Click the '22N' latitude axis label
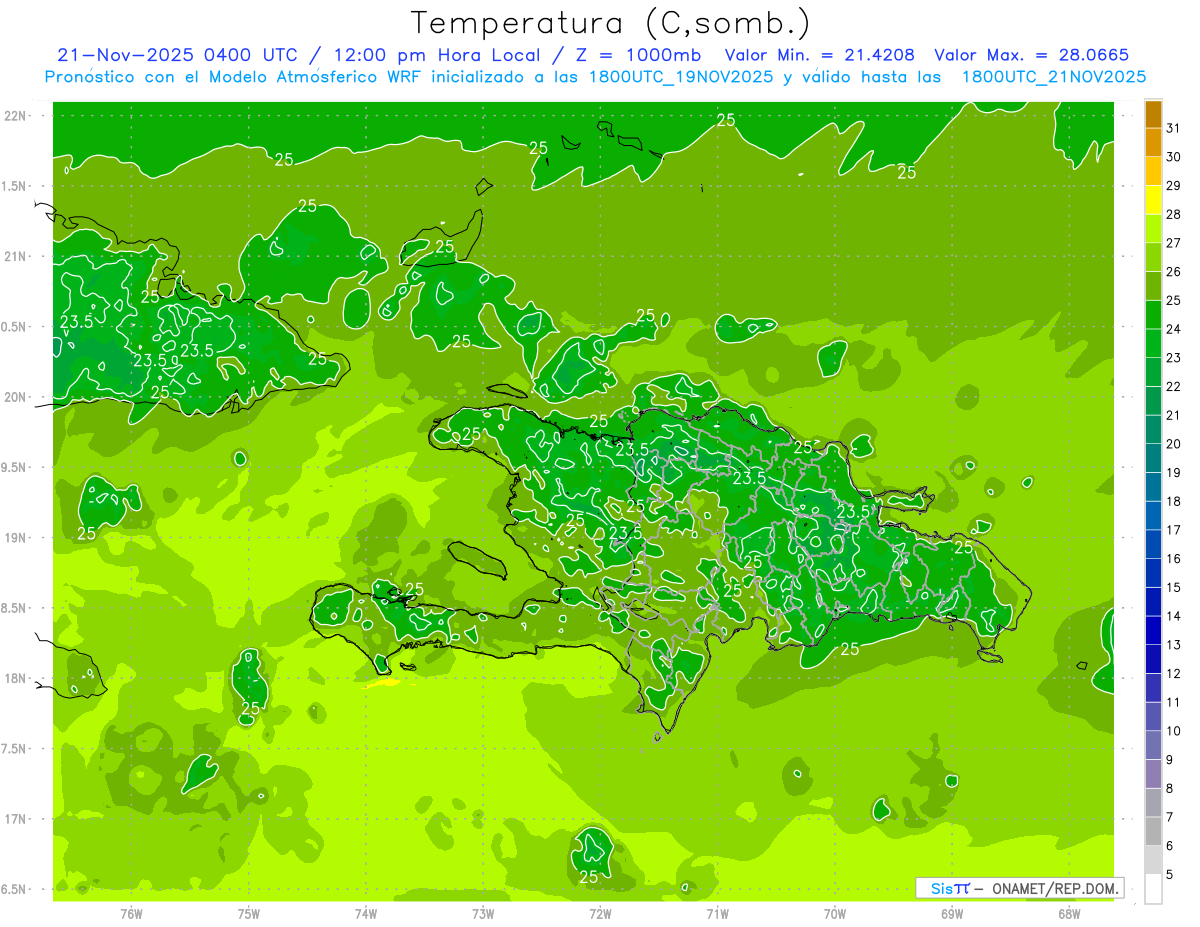The height and width of the screenshot is (927, 1200). click(x=14, y=116)
